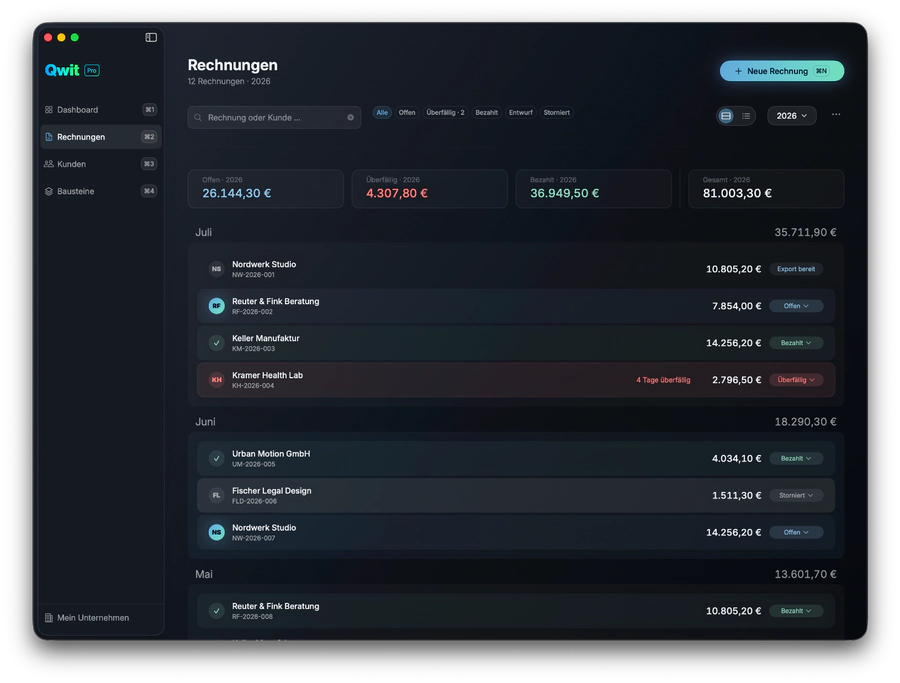Select the Bezahlt filter chip
This screenshot has width=900, height=683.
coord(487,112)
